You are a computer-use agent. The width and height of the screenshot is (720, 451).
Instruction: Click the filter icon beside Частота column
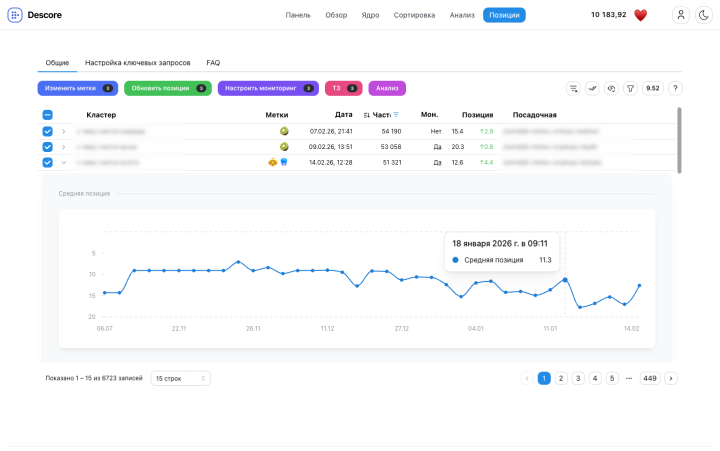[396, 115]
